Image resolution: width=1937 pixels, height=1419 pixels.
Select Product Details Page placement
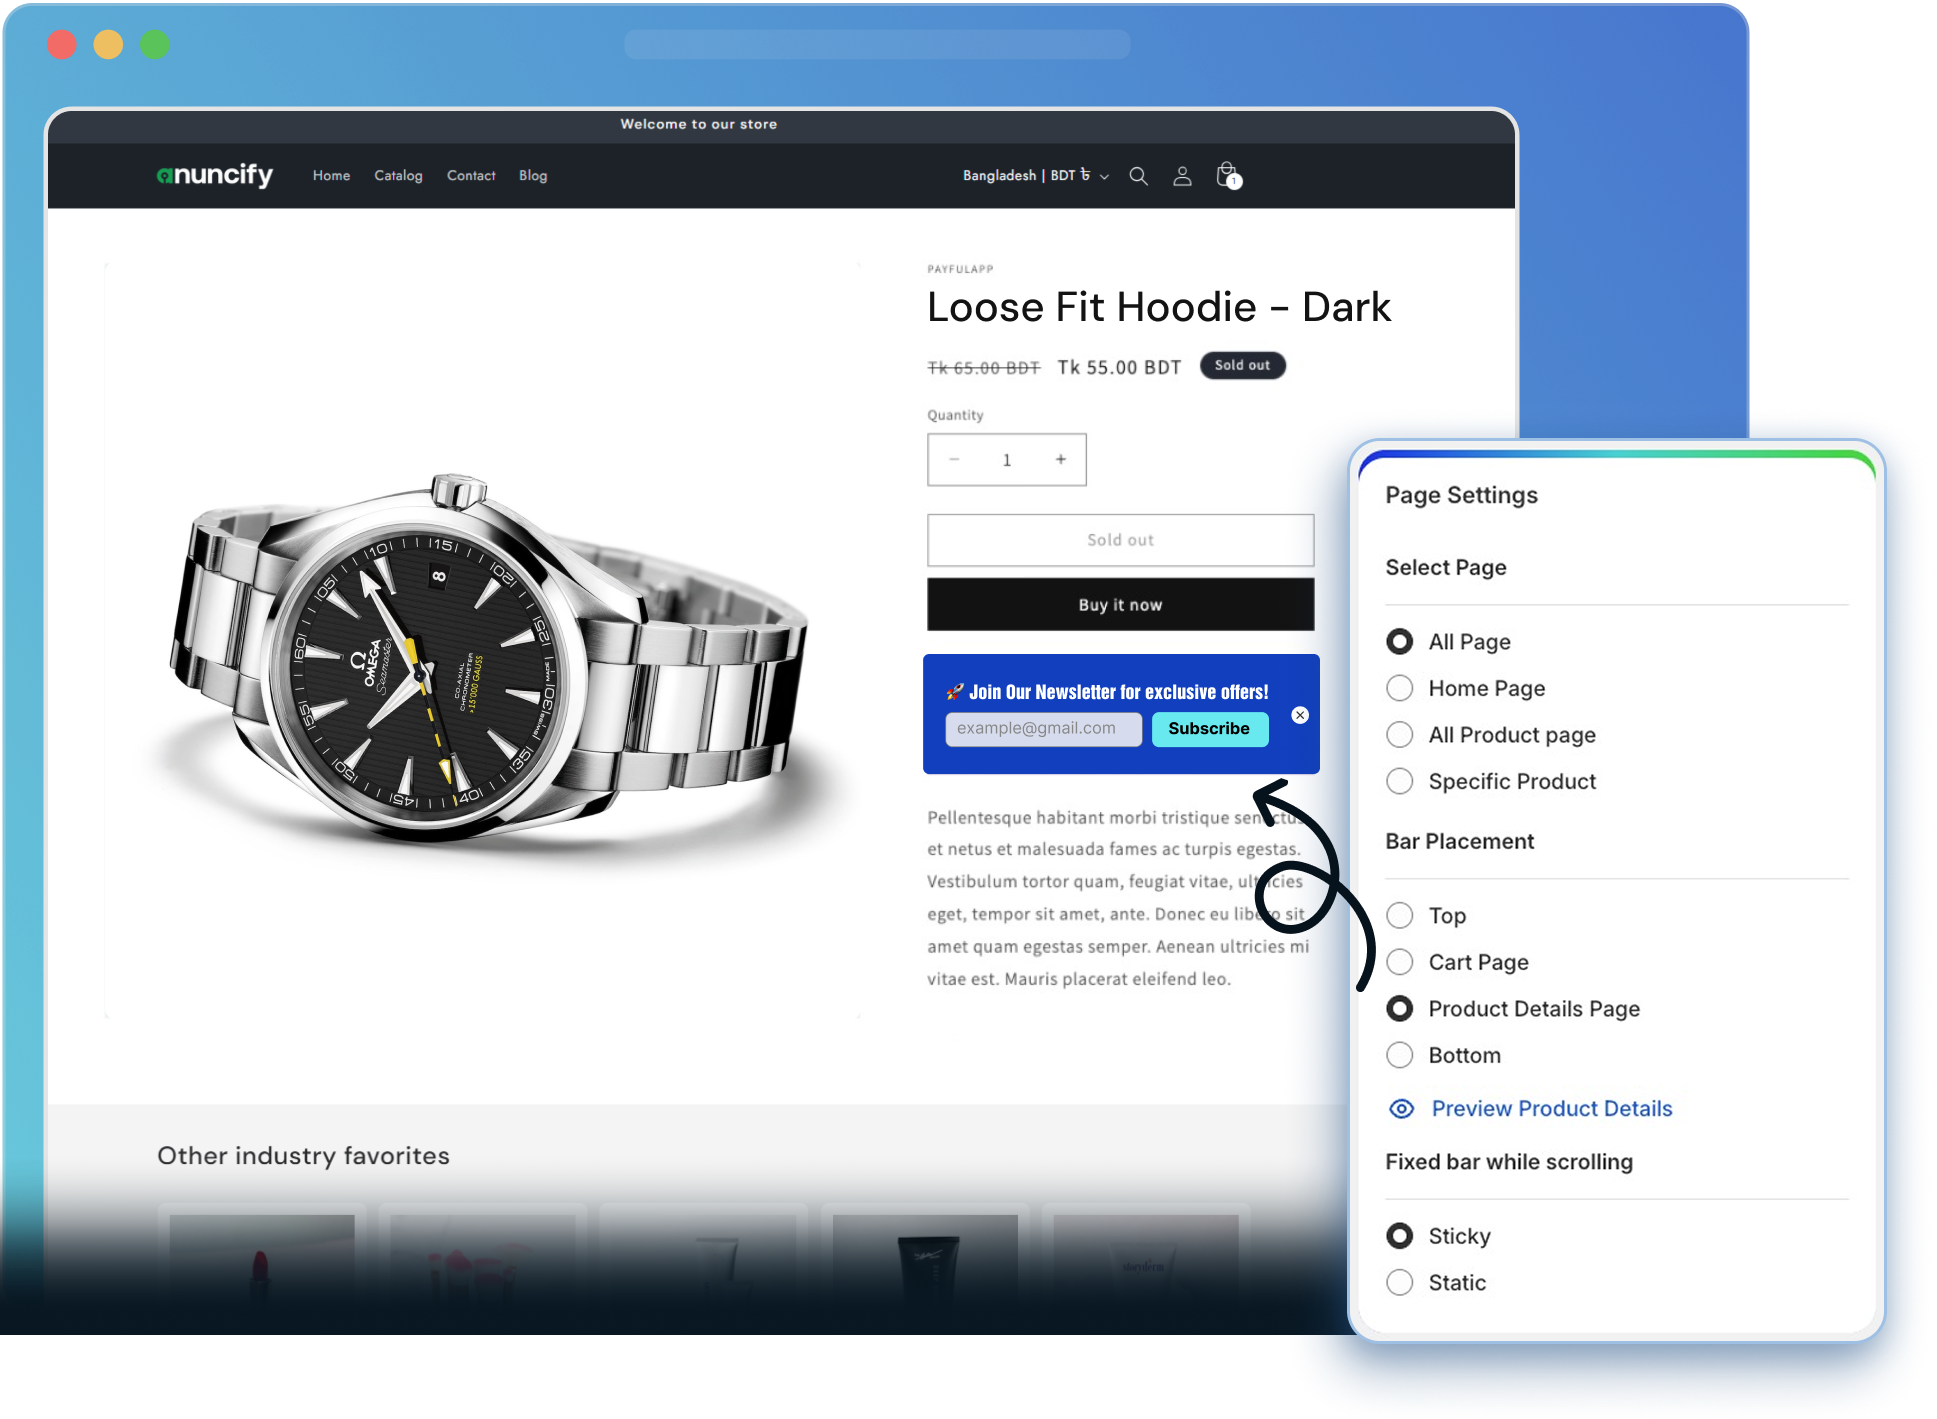[1399, 1009]
